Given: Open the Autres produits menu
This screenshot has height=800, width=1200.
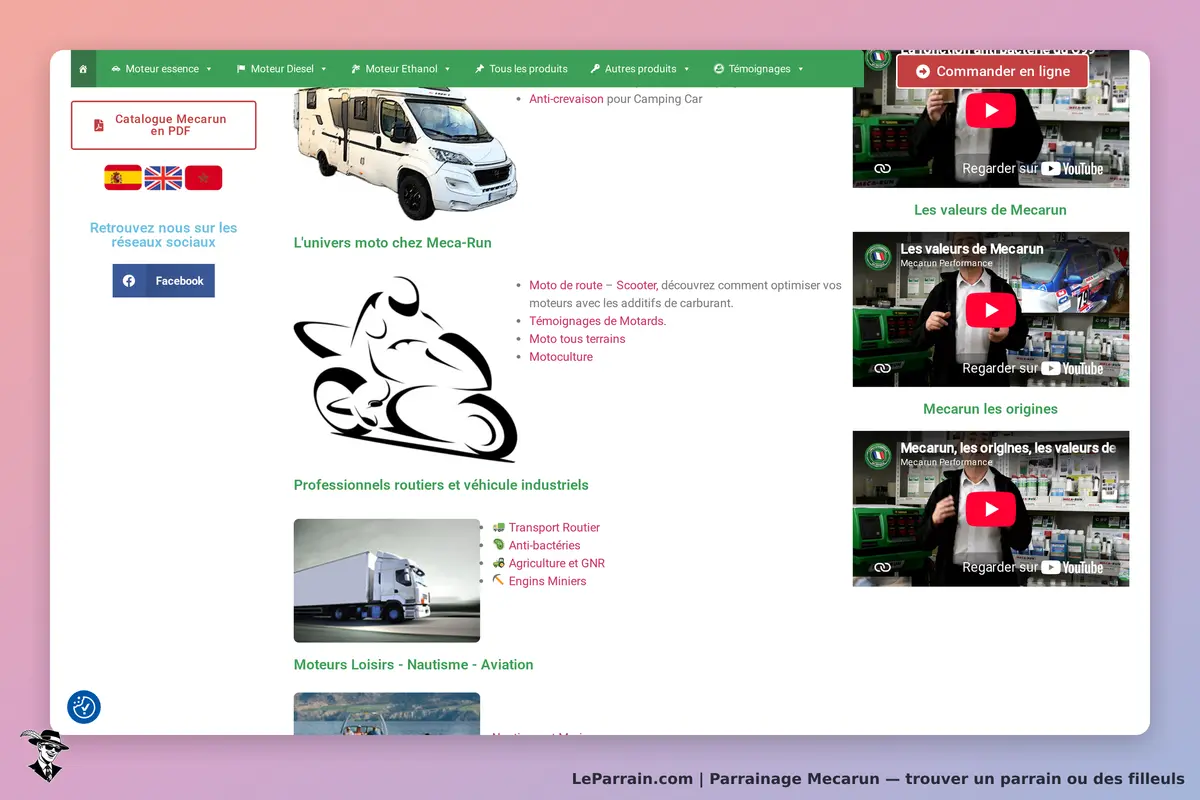Looking at the screenshot, I should [x=640, y=69].
